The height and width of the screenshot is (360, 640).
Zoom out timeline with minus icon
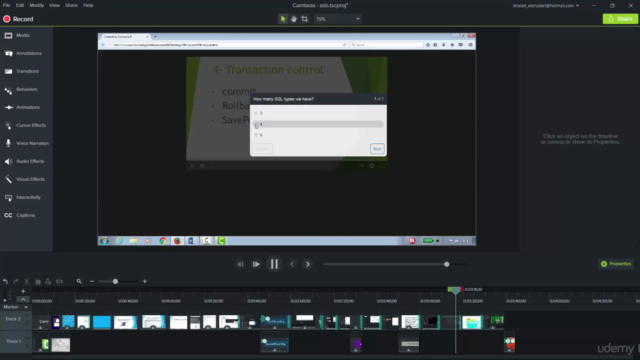(x=92, y=281)
